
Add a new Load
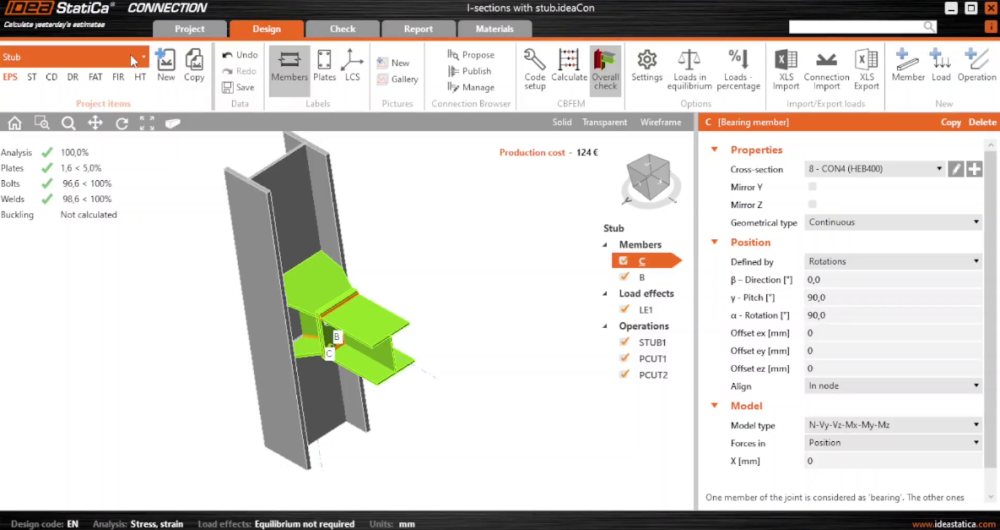pyautogui.click(x=941, y=65)
